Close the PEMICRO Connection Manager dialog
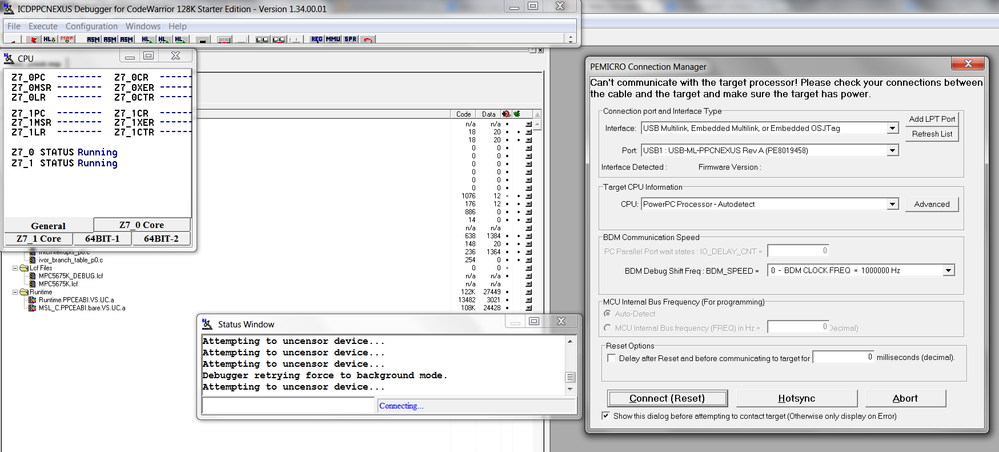 968,64
